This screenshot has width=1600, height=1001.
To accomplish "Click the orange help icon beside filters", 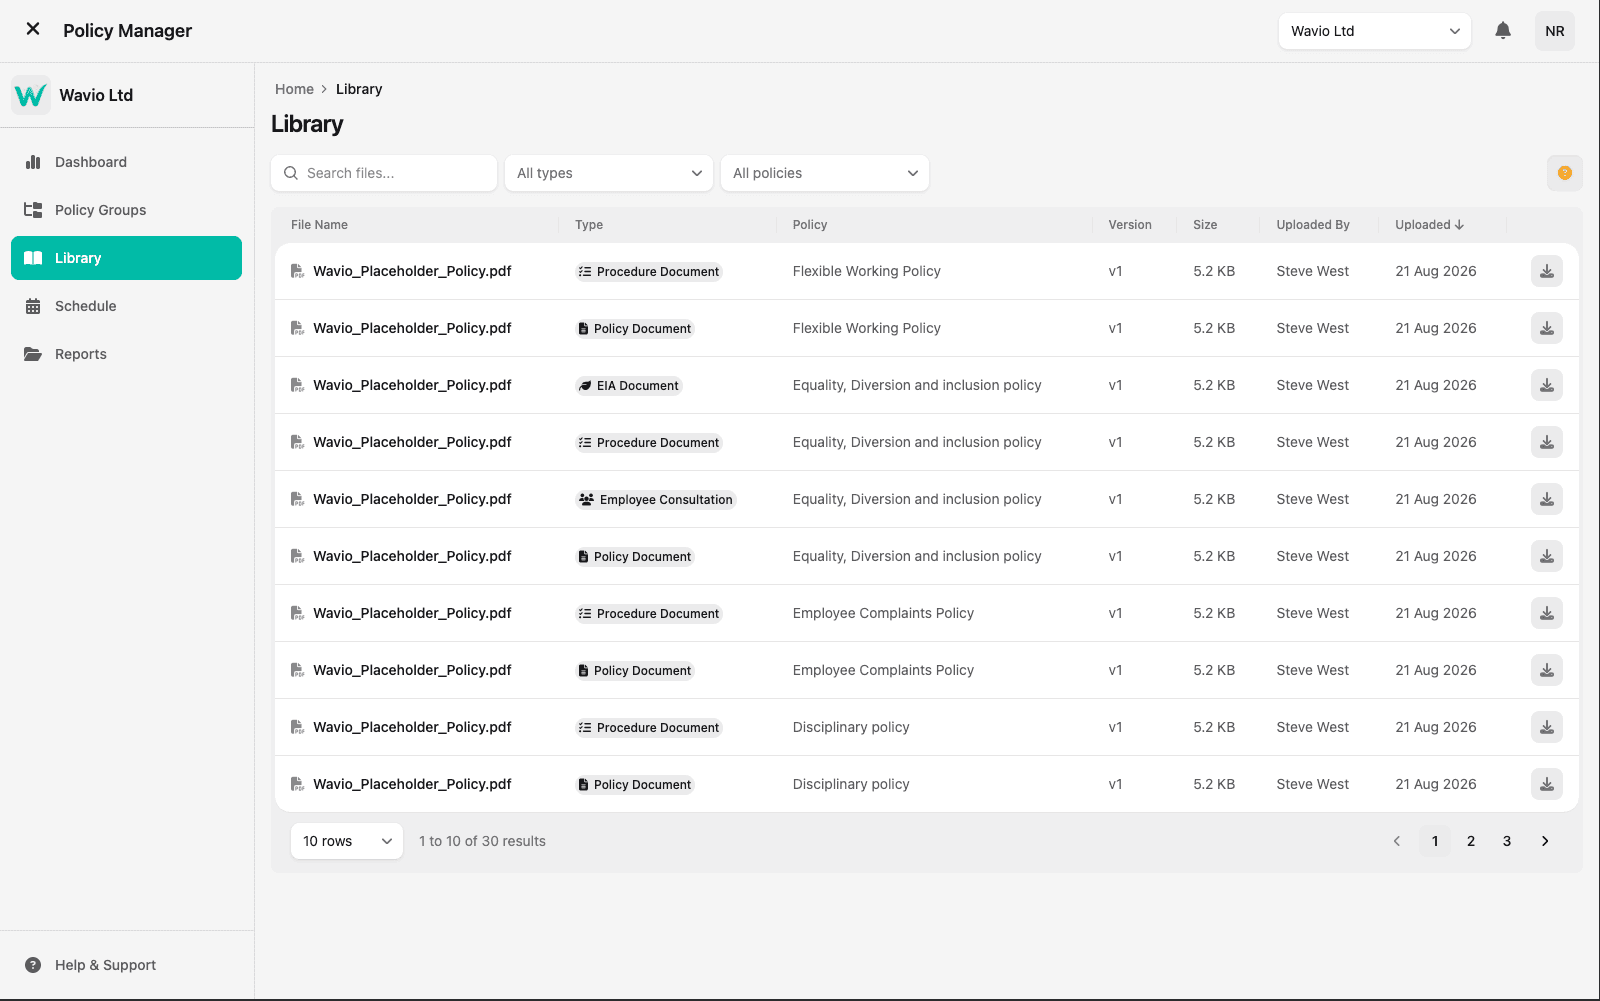I will point(1565,173).
